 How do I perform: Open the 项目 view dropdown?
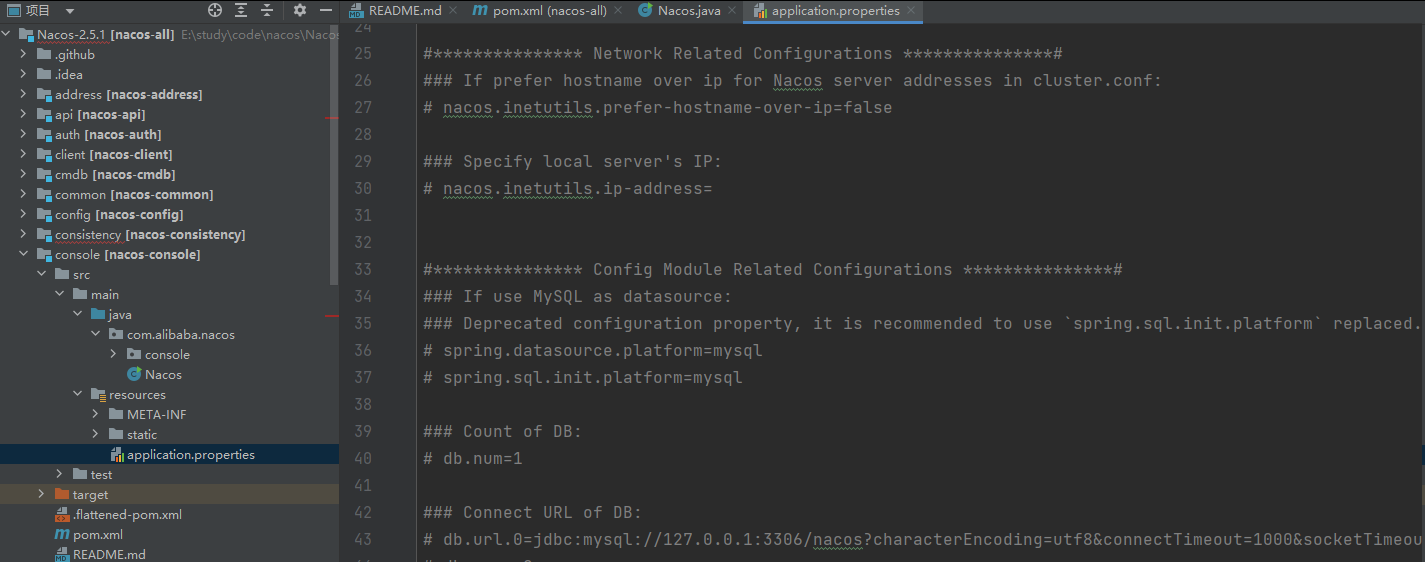coord(69,11)
